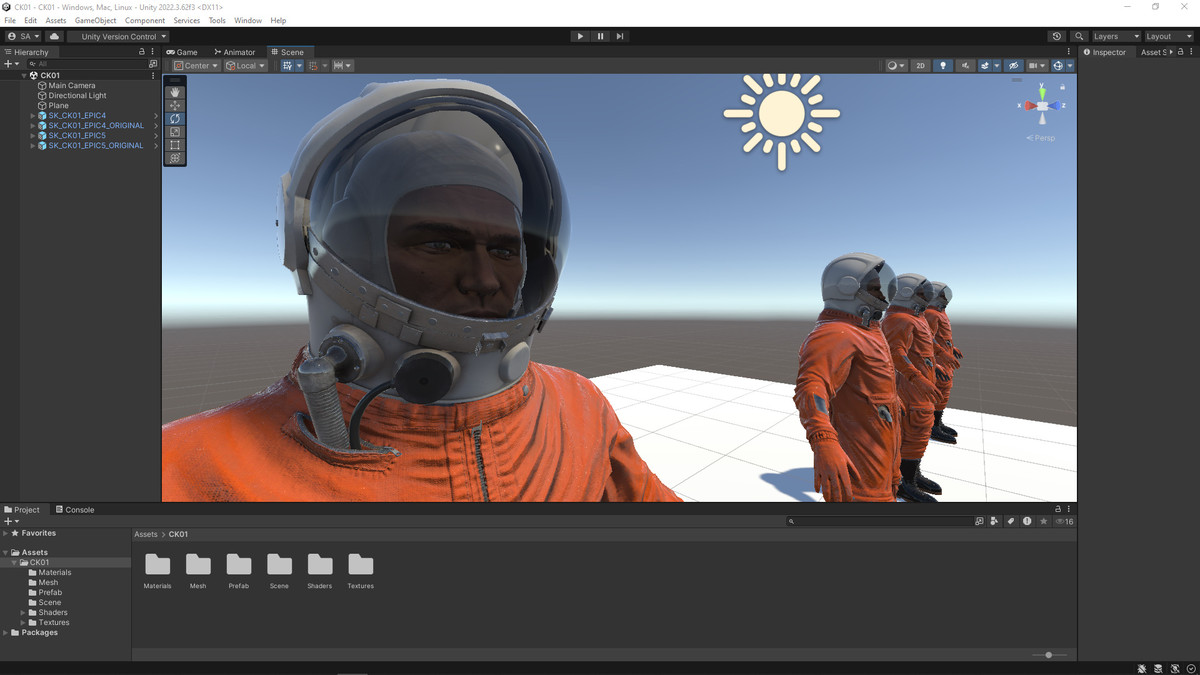Viewport: 1200px width, 675px height.
Task: Click the asset icon size slider
Action: [x=1048, y=655]
